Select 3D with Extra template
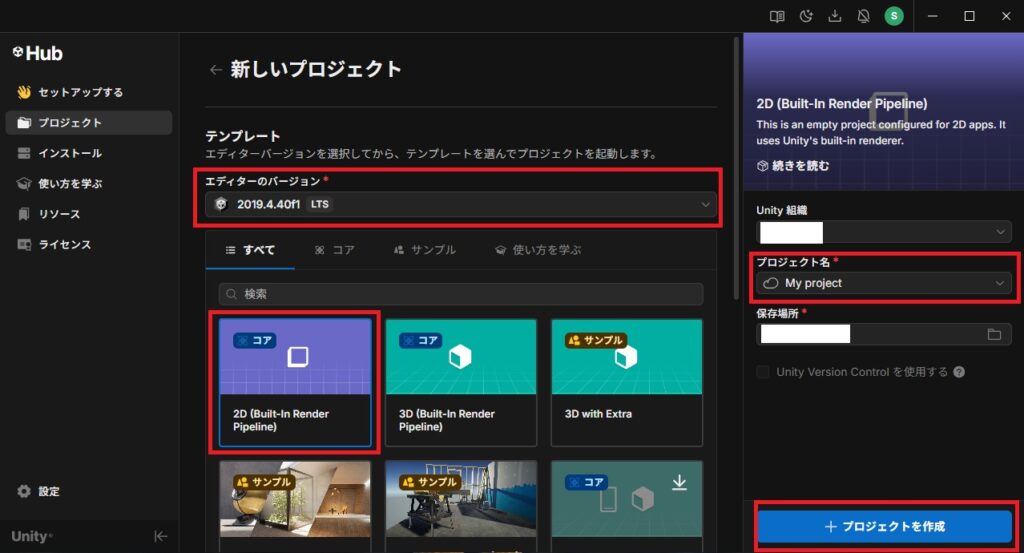The height and width of the screenshot is (553, 1024). click(x=627, y=383)
